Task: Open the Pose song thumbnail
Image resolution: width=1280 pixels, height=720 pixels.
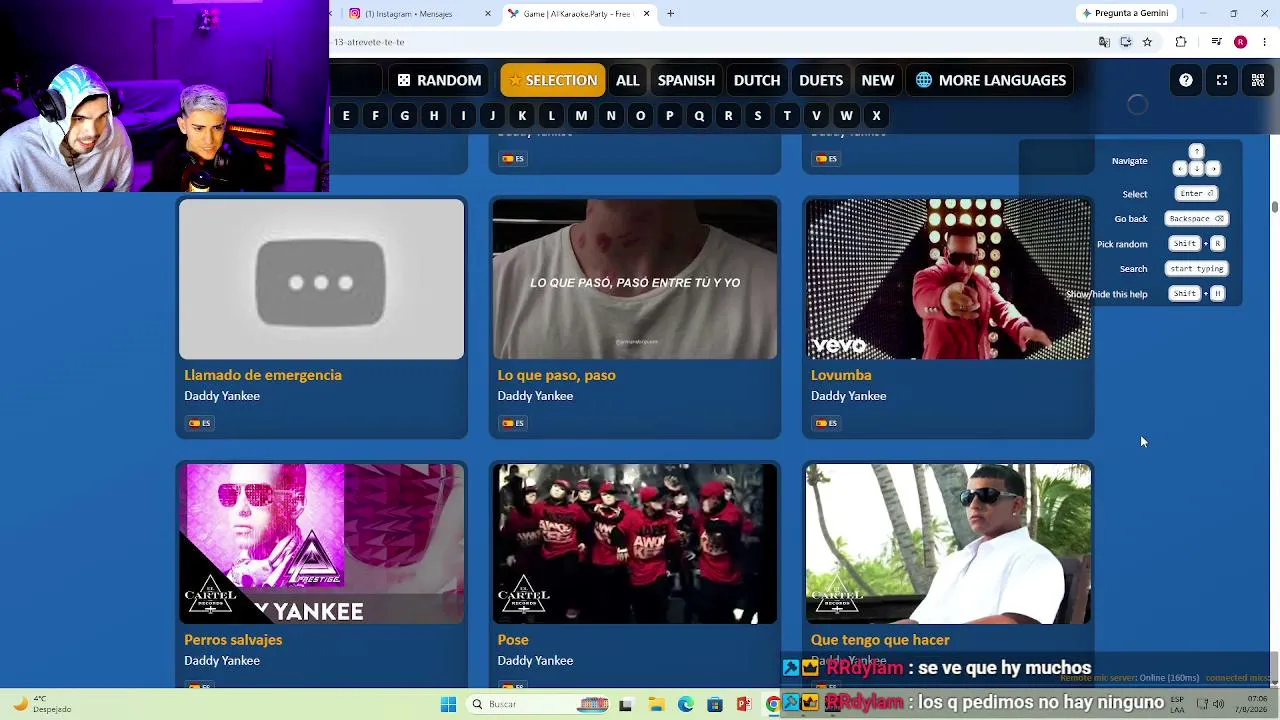Action: tap(635, 544)
